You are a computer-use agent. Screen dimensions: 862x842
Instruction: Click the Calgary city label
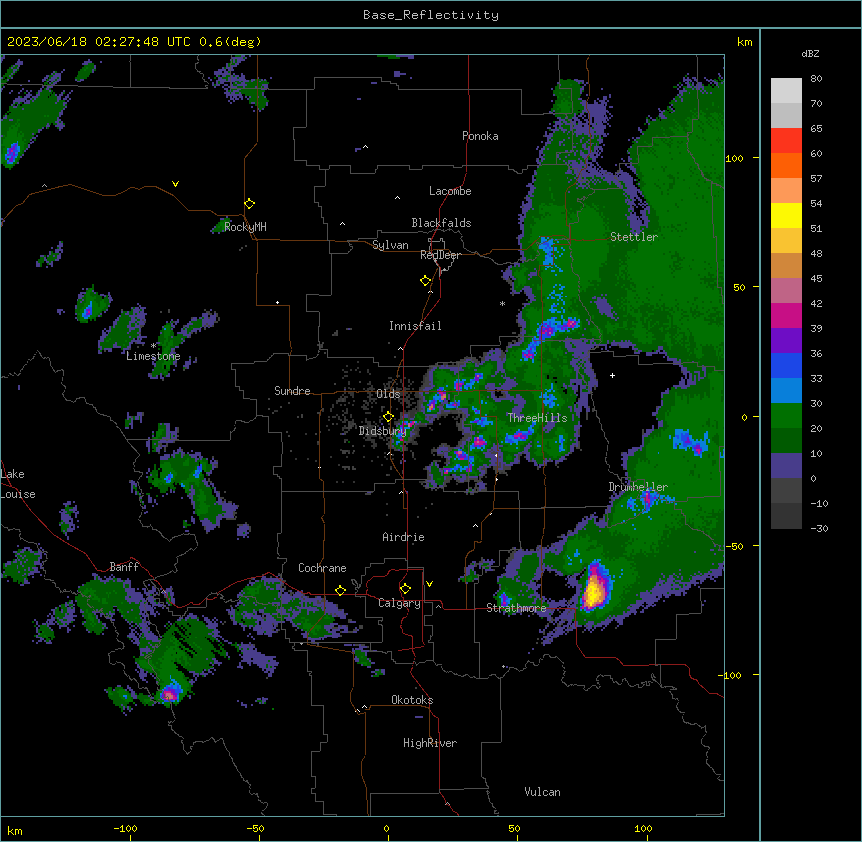[399, 603]
